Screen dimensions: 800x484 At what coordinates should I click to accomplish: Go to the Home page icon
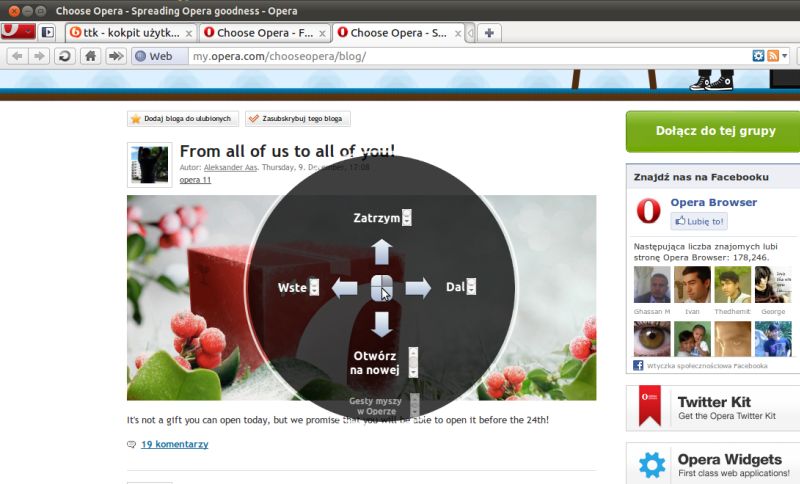(90, 56)
